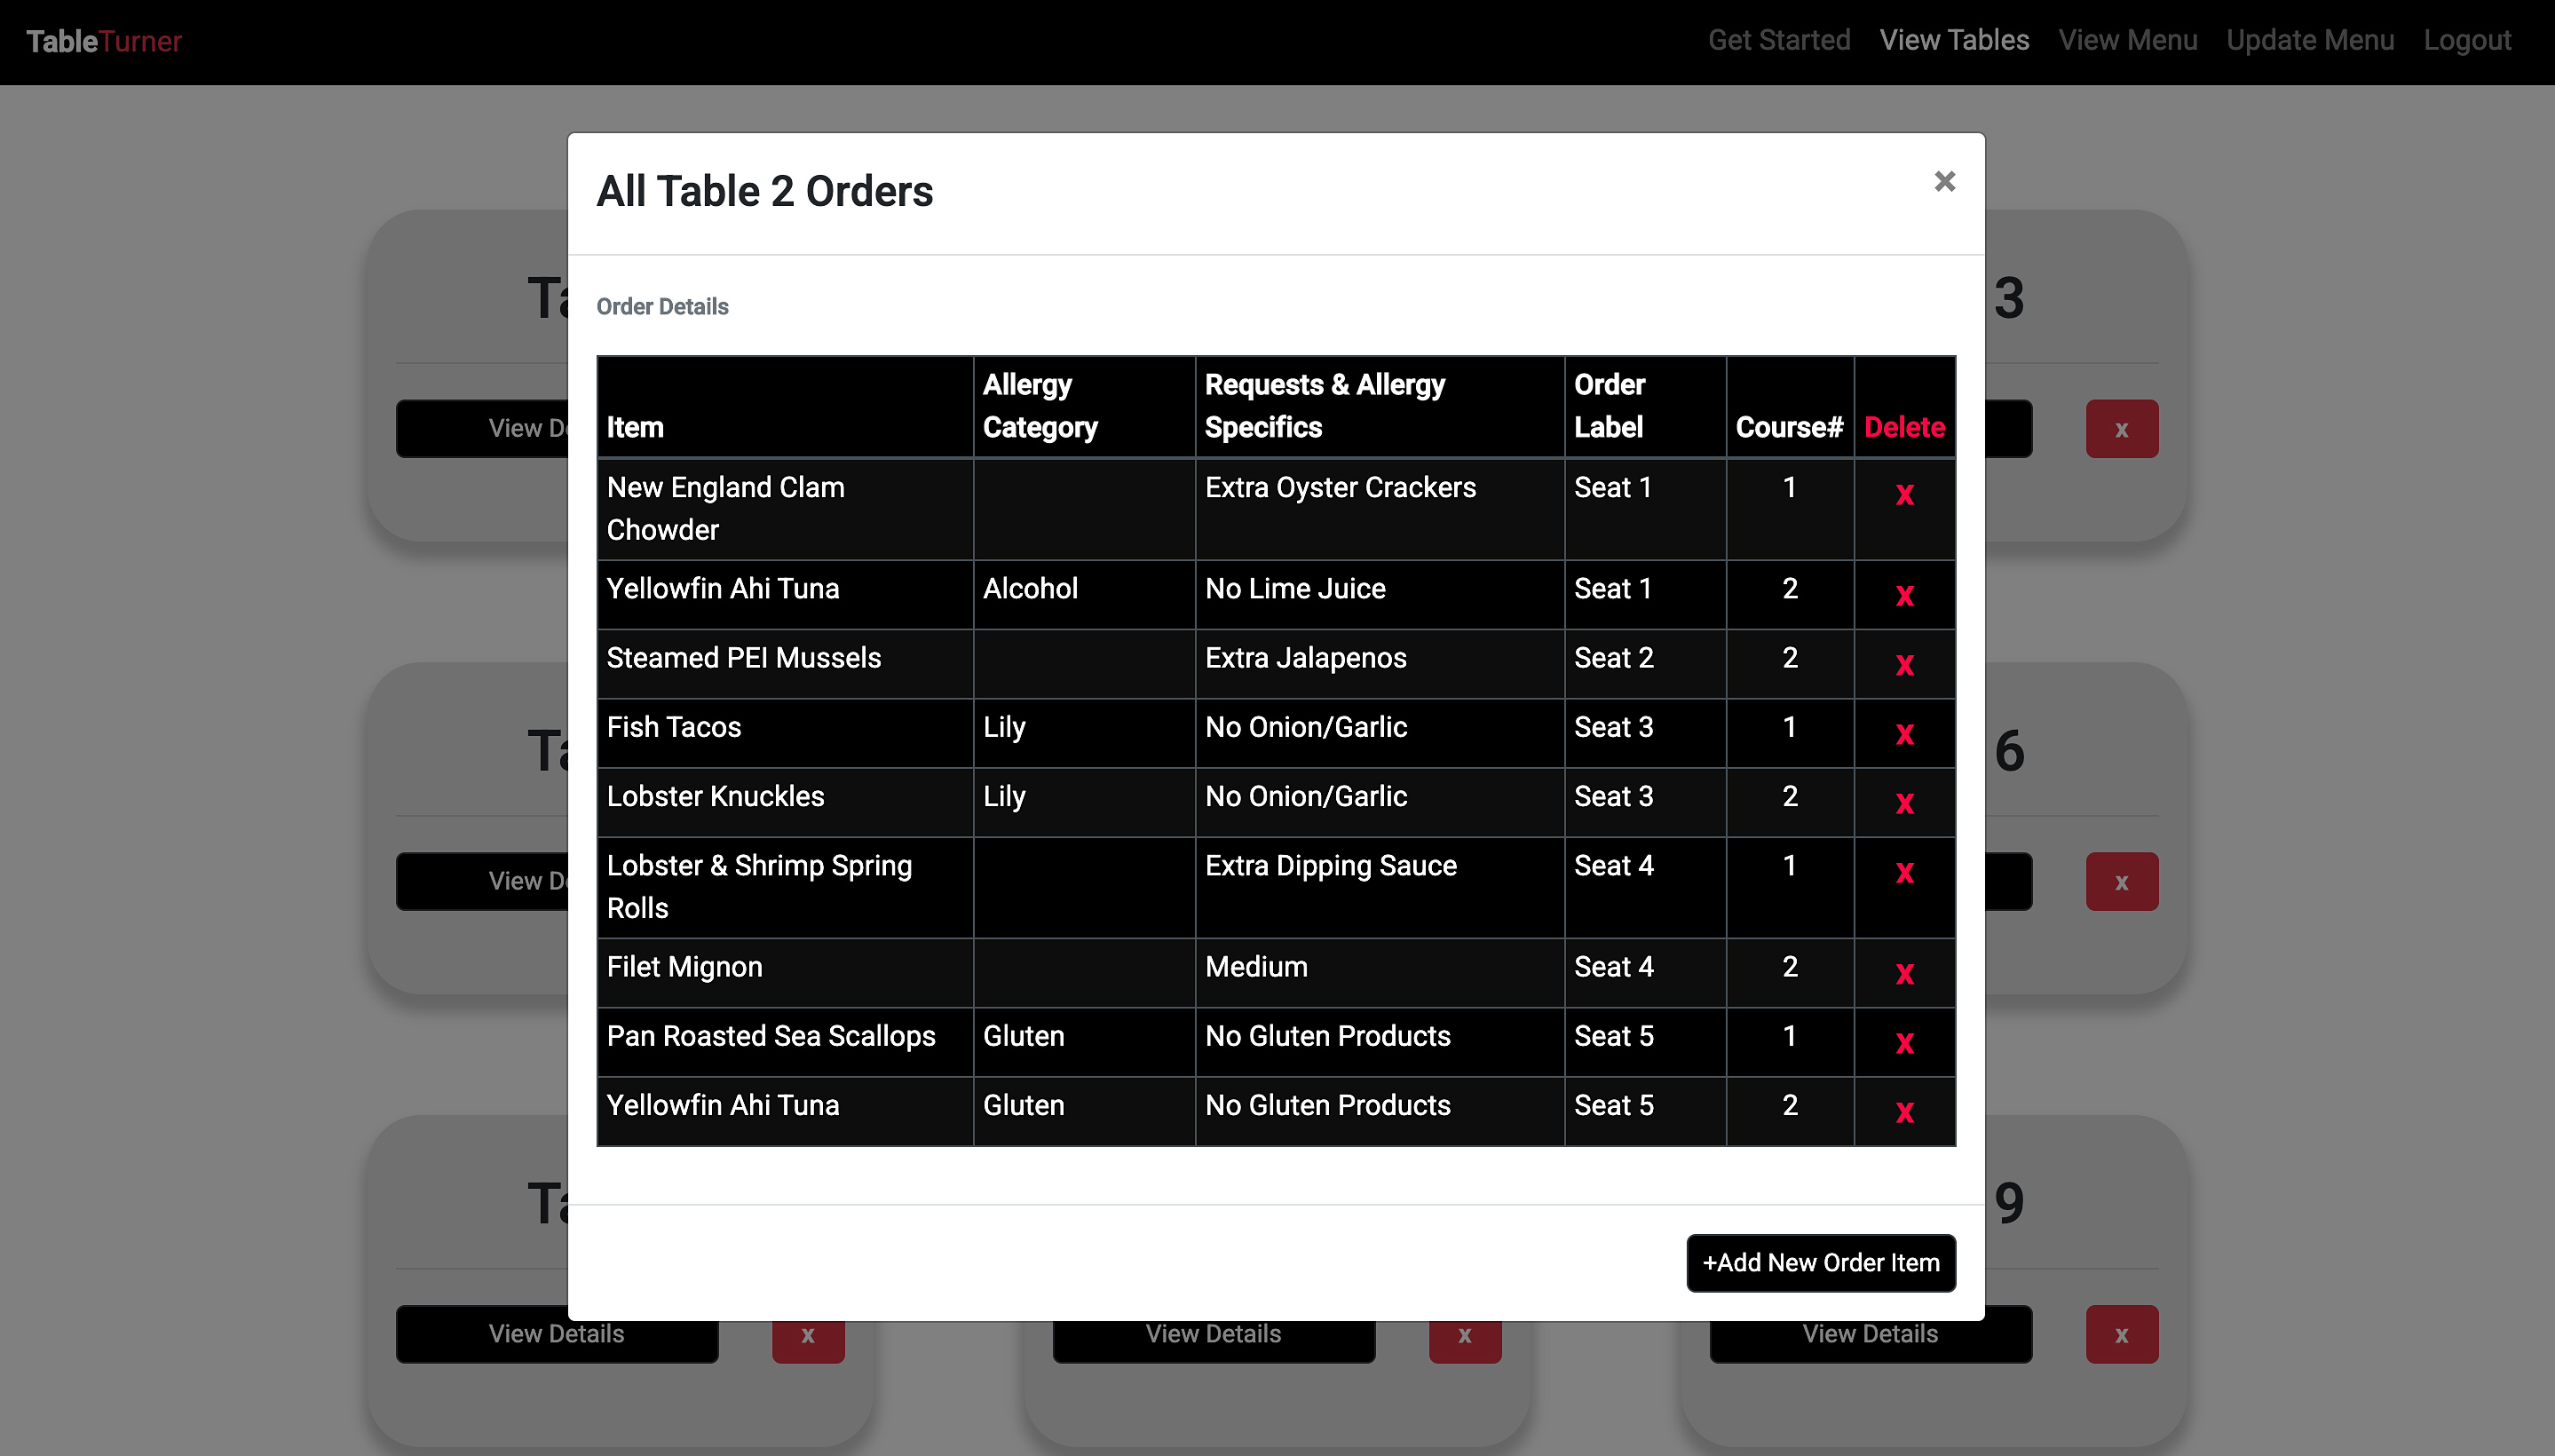Viewport: 2555px width, 1456px height.
Task: Delete the New England Clam Chowder order
Action: [x=1904, y=494]
